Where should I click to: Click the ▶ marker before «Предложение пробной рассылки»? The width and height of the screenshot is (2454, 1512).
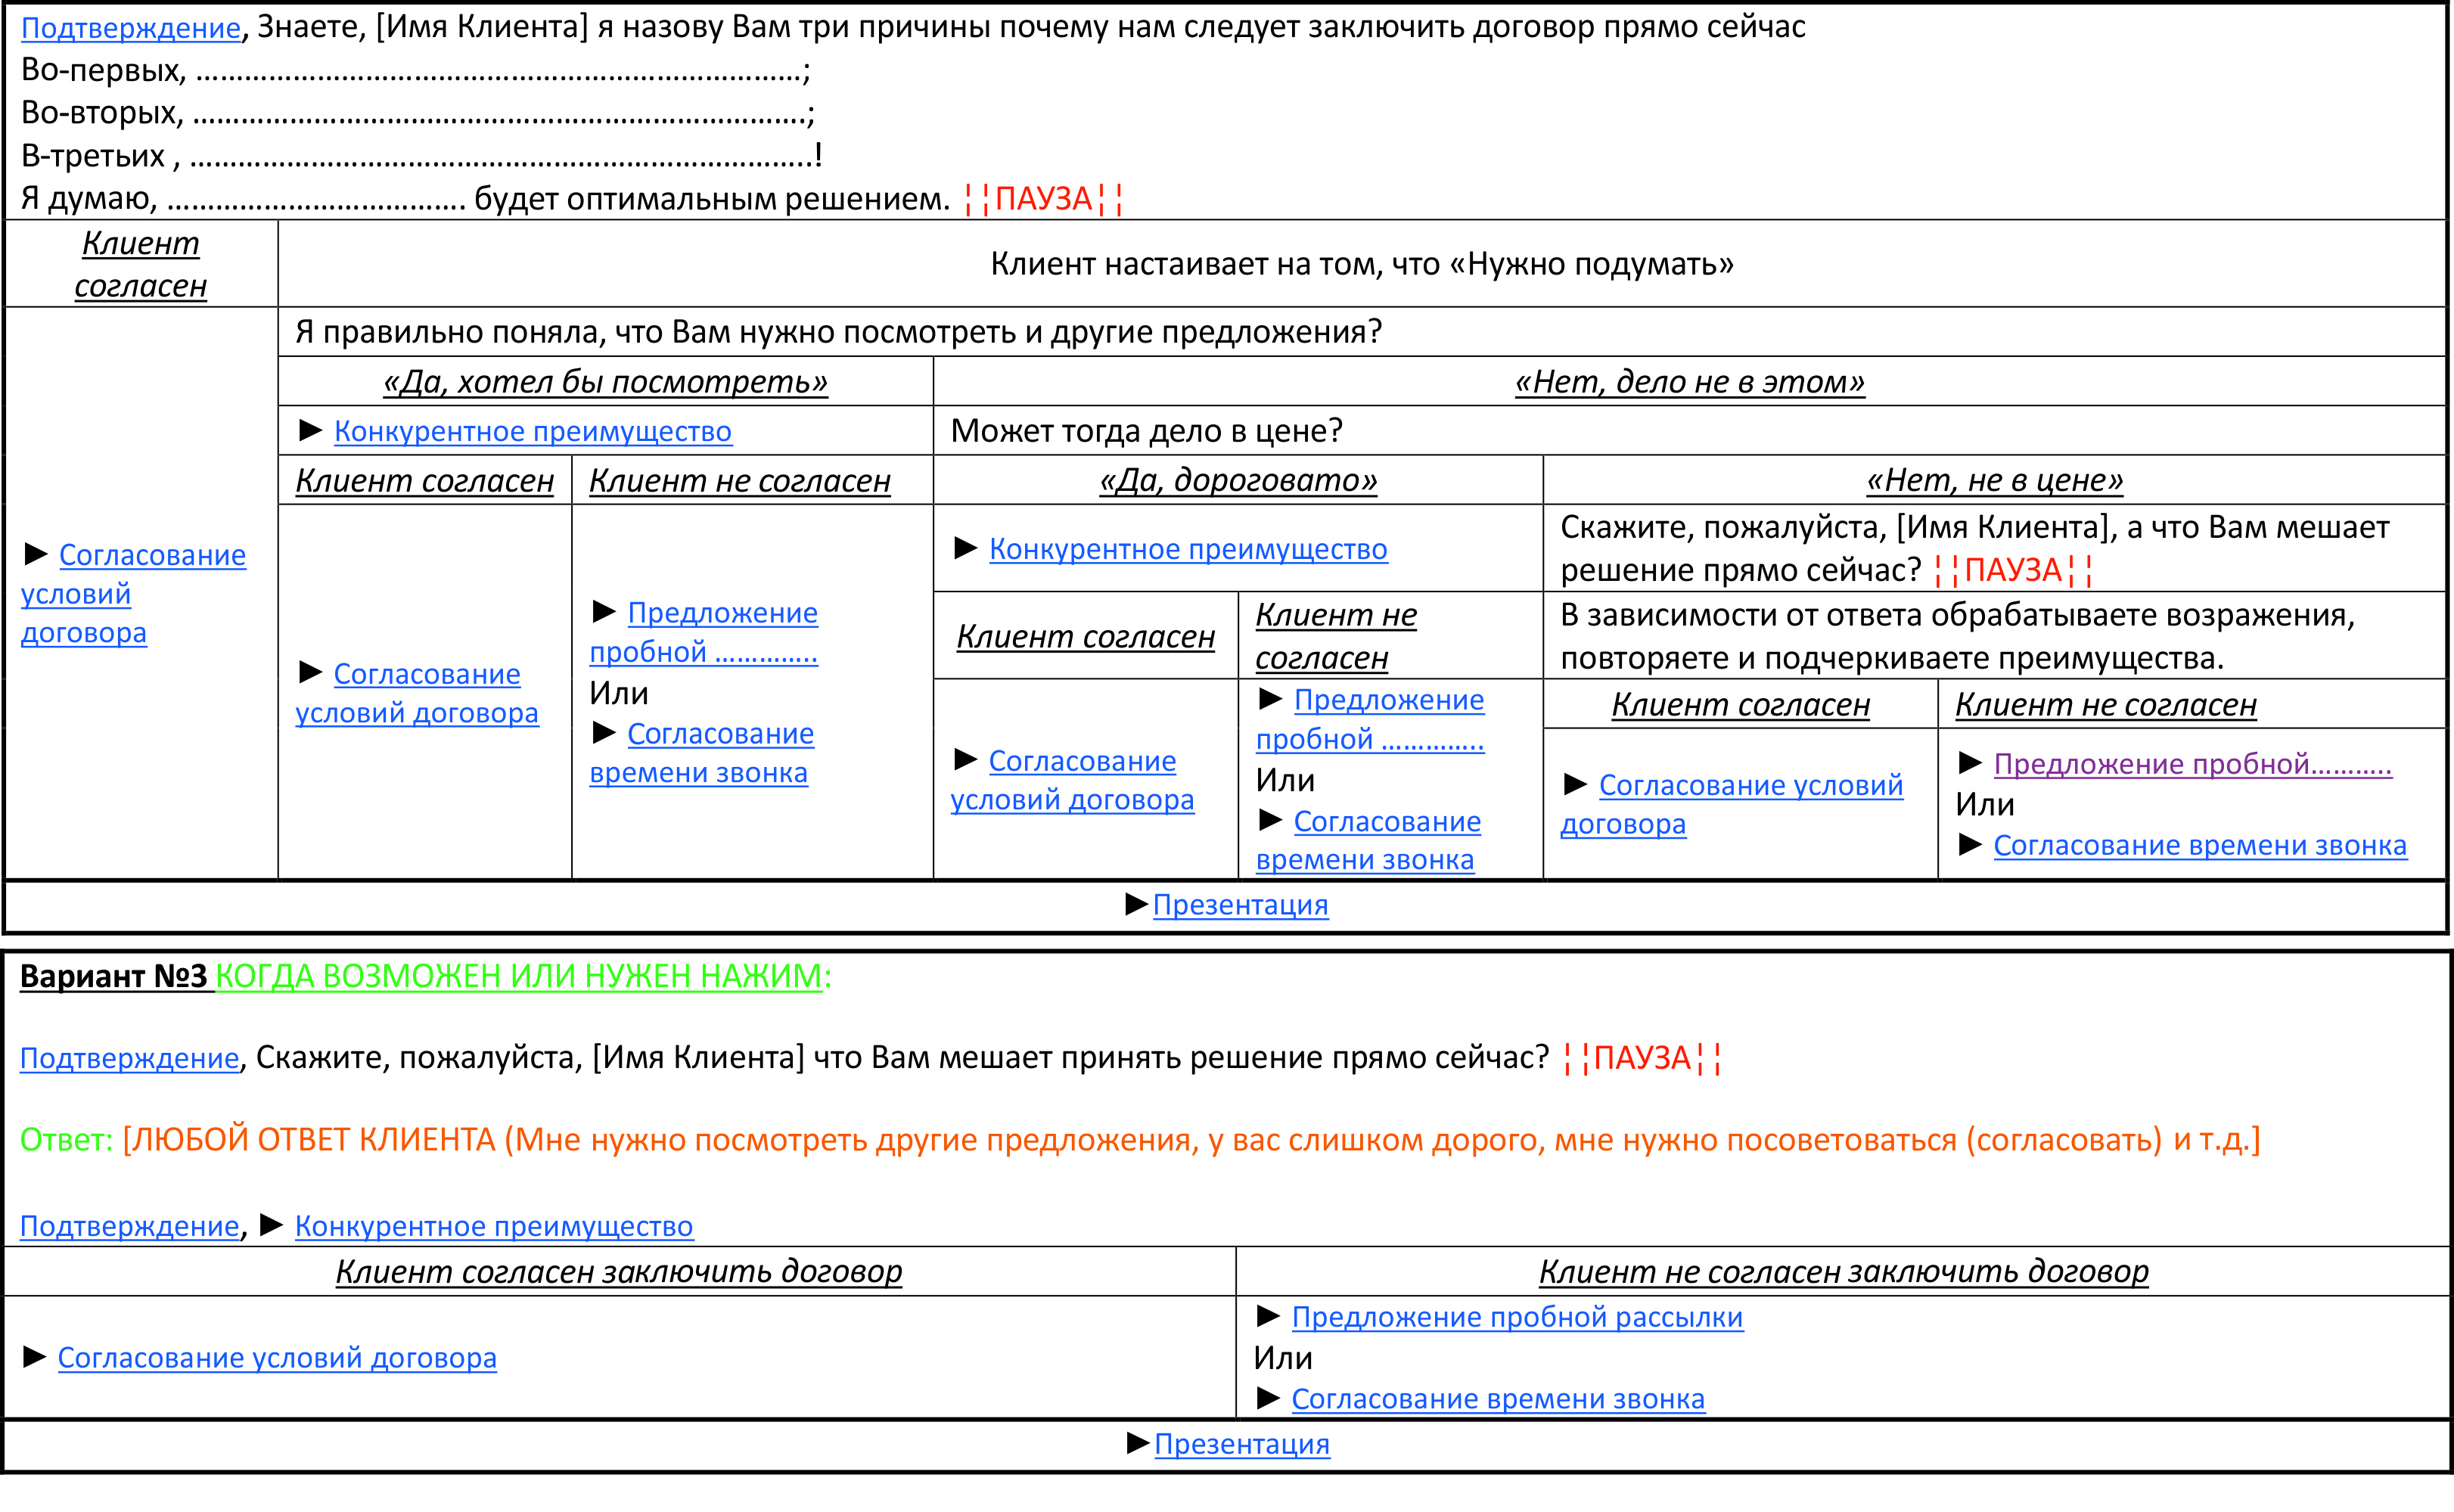point(1268,1317)
